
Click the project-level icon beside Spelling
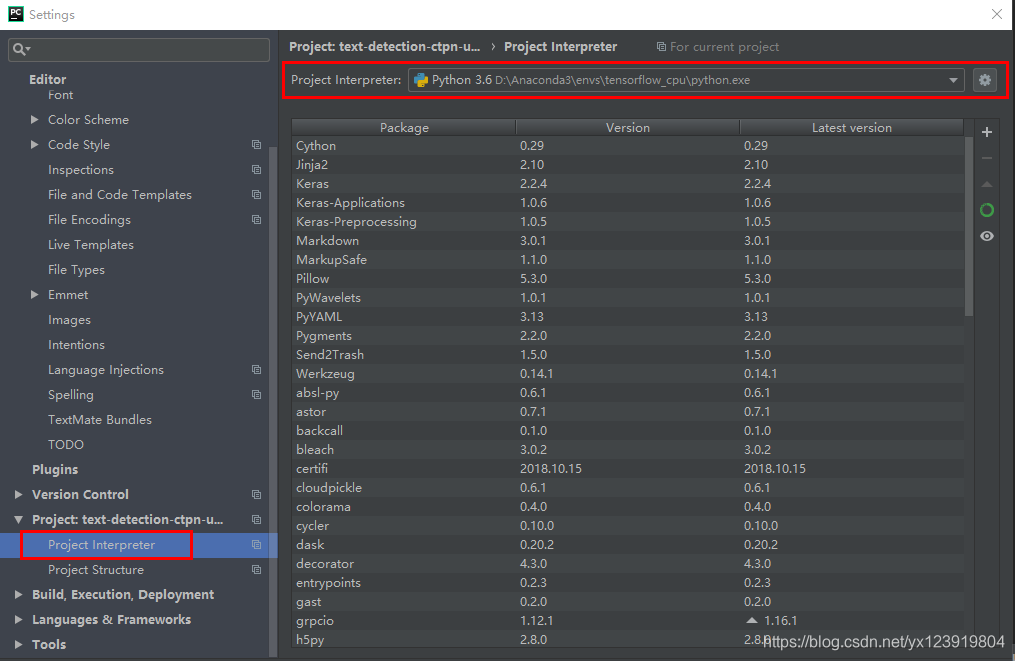pyautogui.click(x=256, y=395)
